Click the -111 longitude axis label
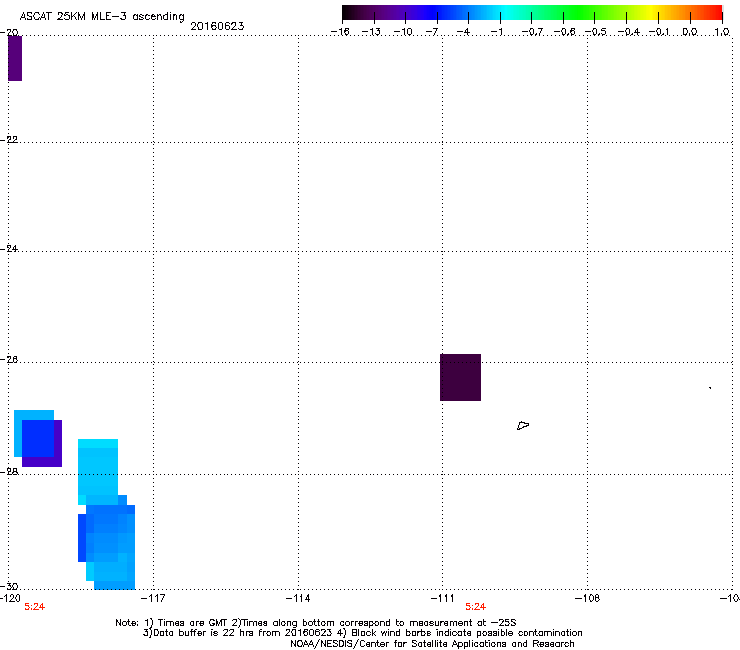The width and height of the screenshot is (740, 650). 442,598
